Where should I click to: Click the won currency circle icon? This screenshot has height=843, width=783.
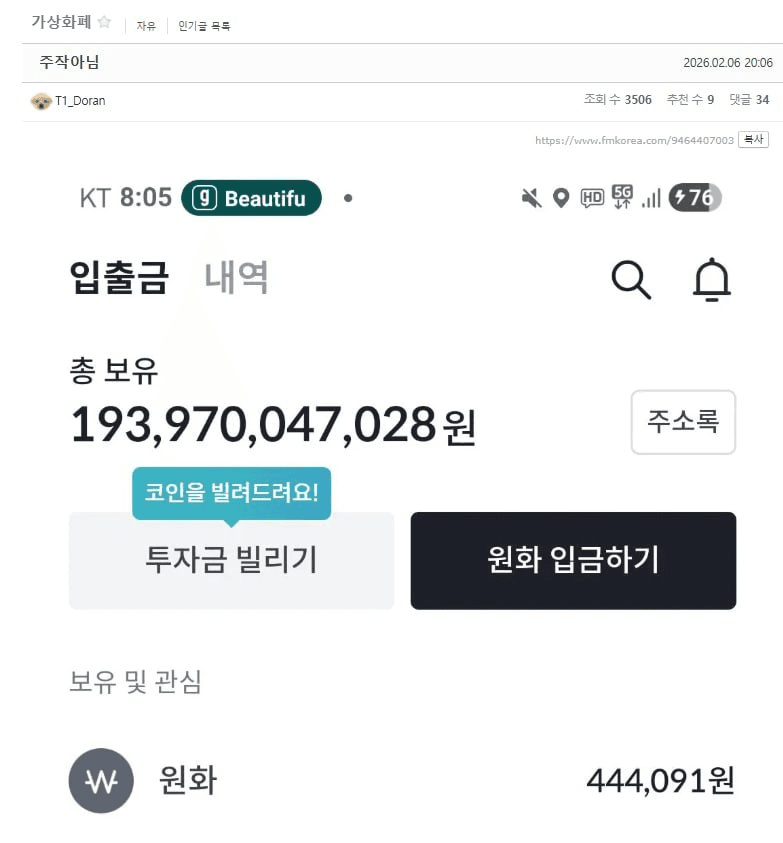click(101, 781)
